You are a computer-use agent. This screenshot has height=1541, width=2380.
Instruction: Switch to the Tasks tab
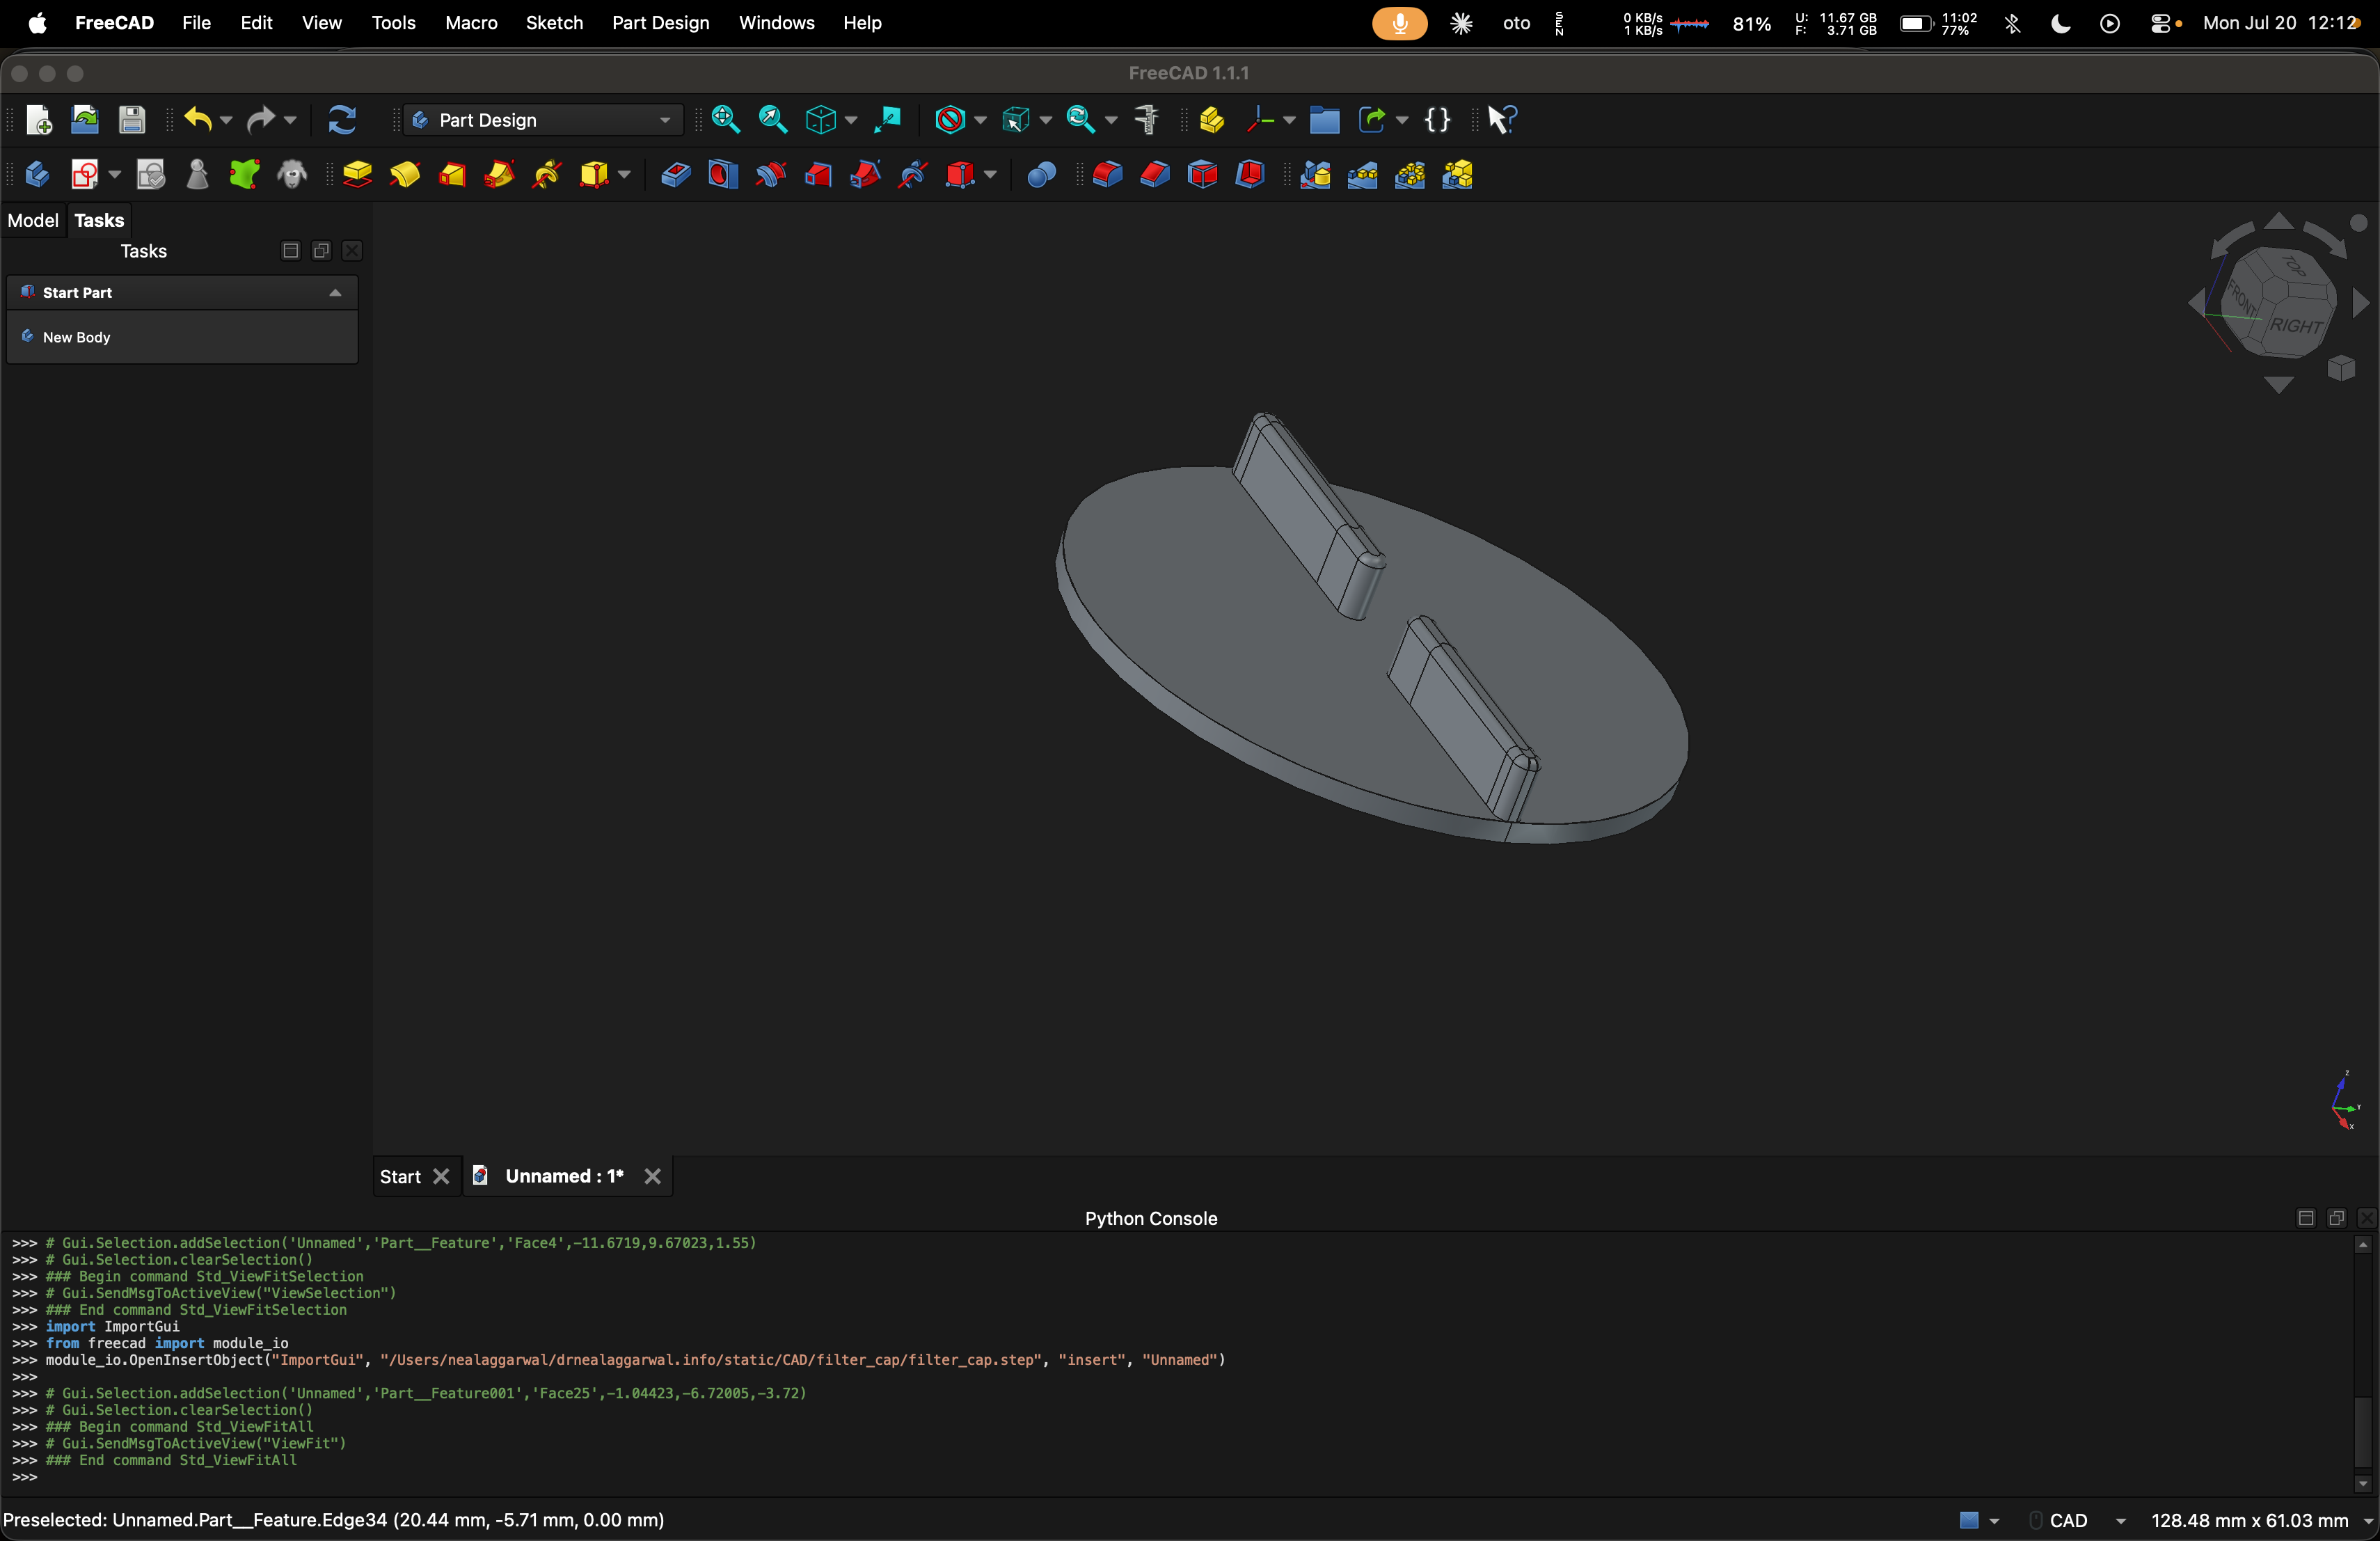pyautogui.click(x=99, y=220)
